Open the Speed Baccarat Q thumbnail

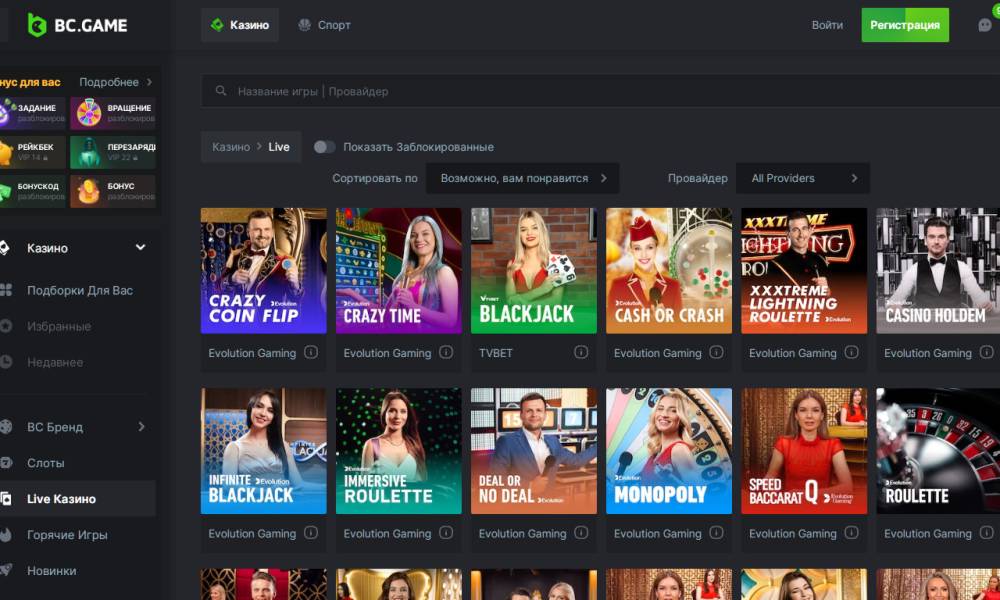[x=804, y=451]
